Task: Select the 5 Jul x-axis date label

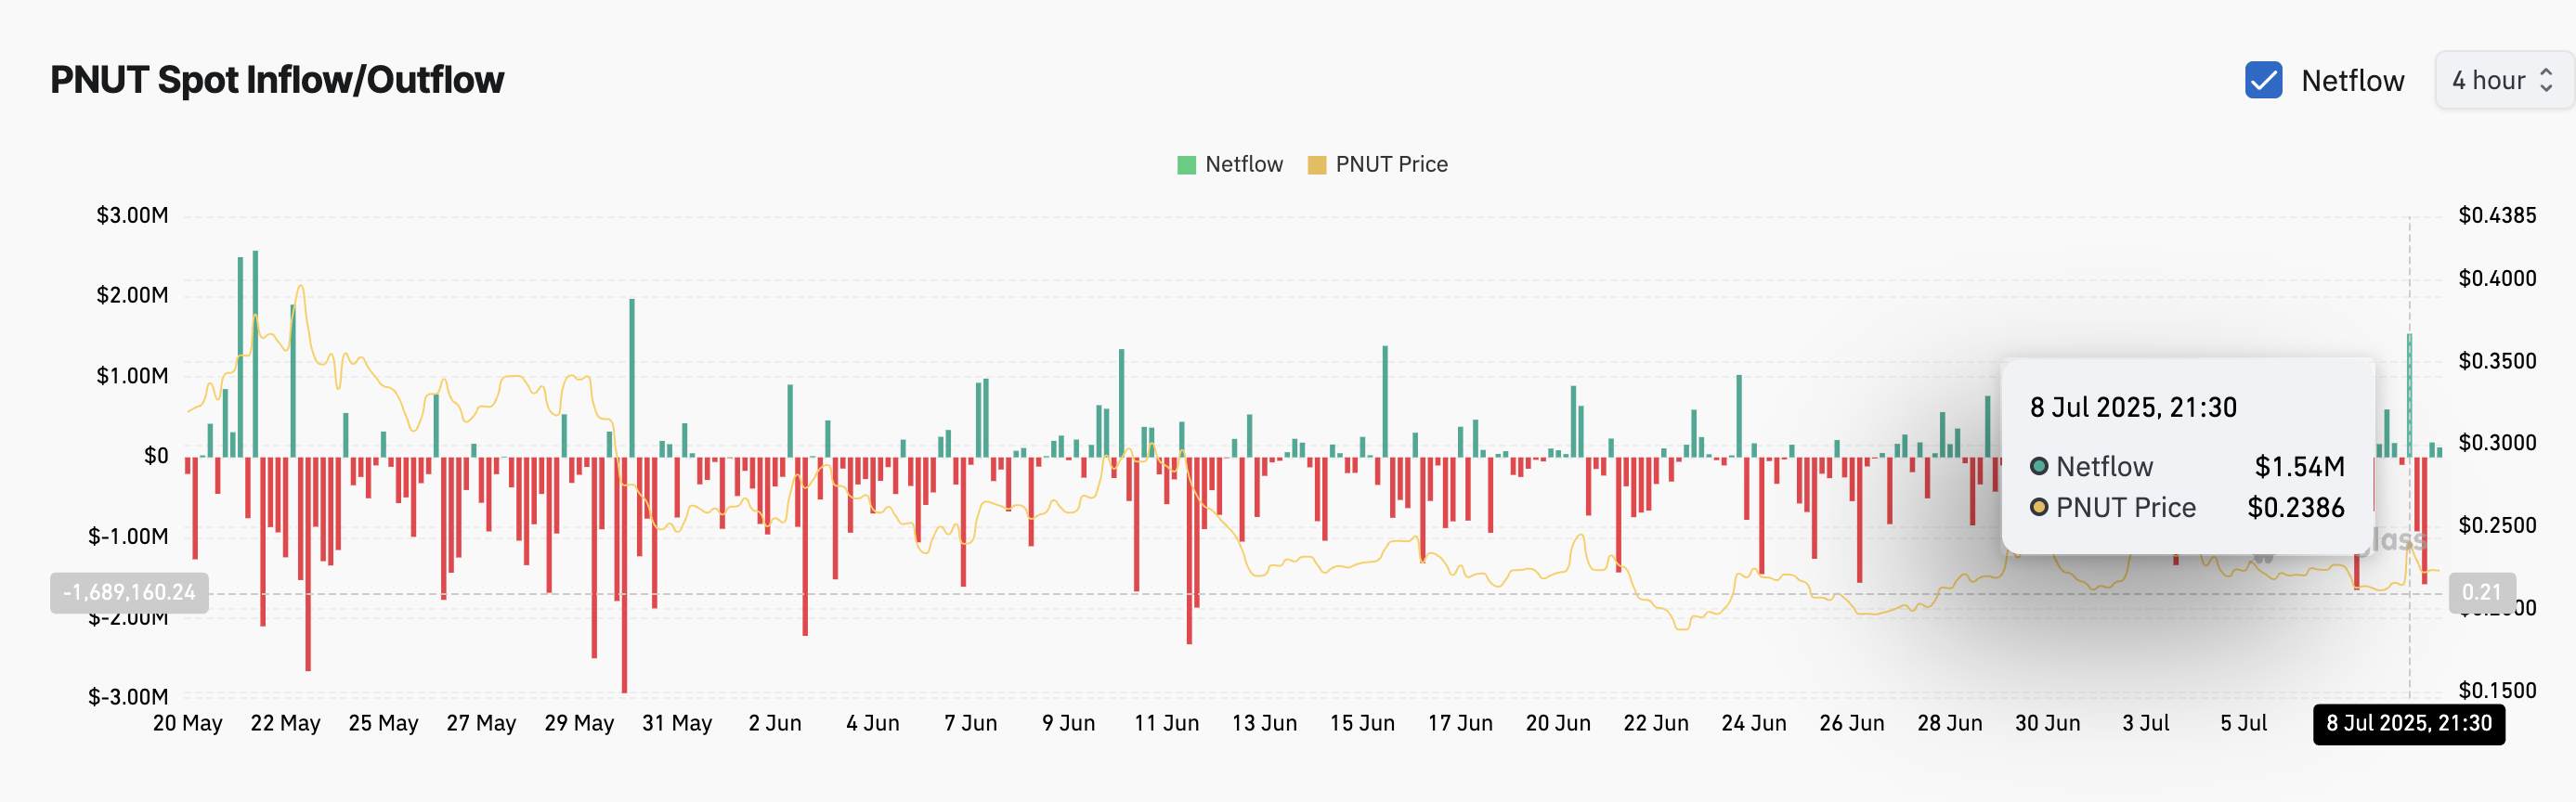Action: [x=2243, y=723]
